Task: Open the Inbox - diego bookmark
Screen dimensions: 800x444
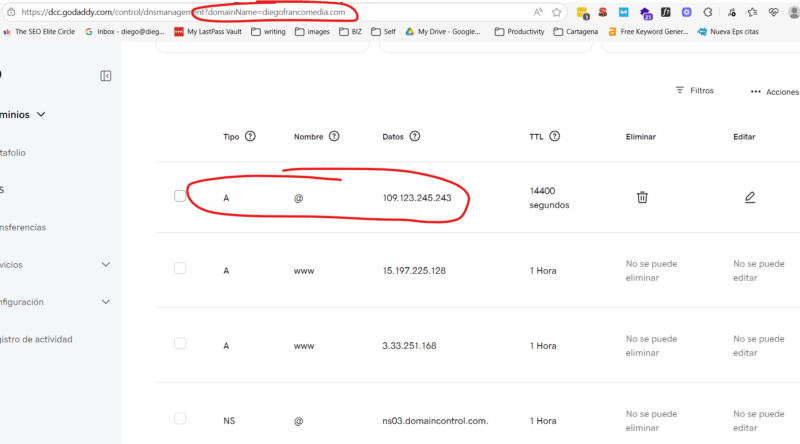Action: tap(125, 32)
